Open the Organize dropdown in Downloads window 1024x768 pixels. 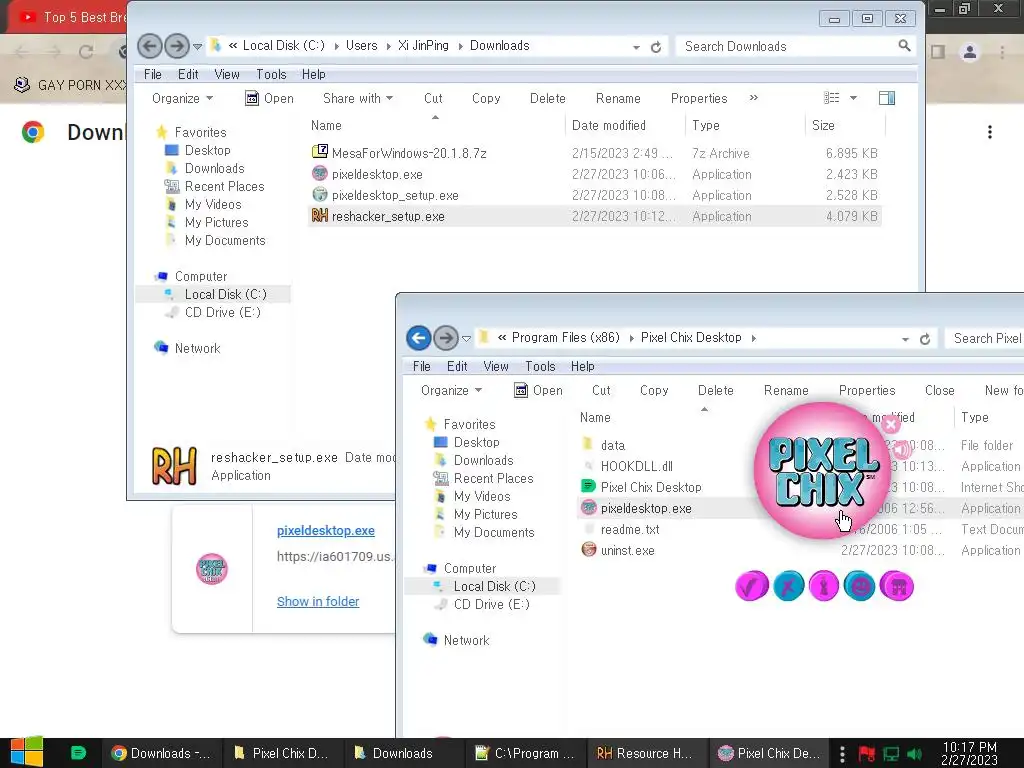click(x=182, y=99)
